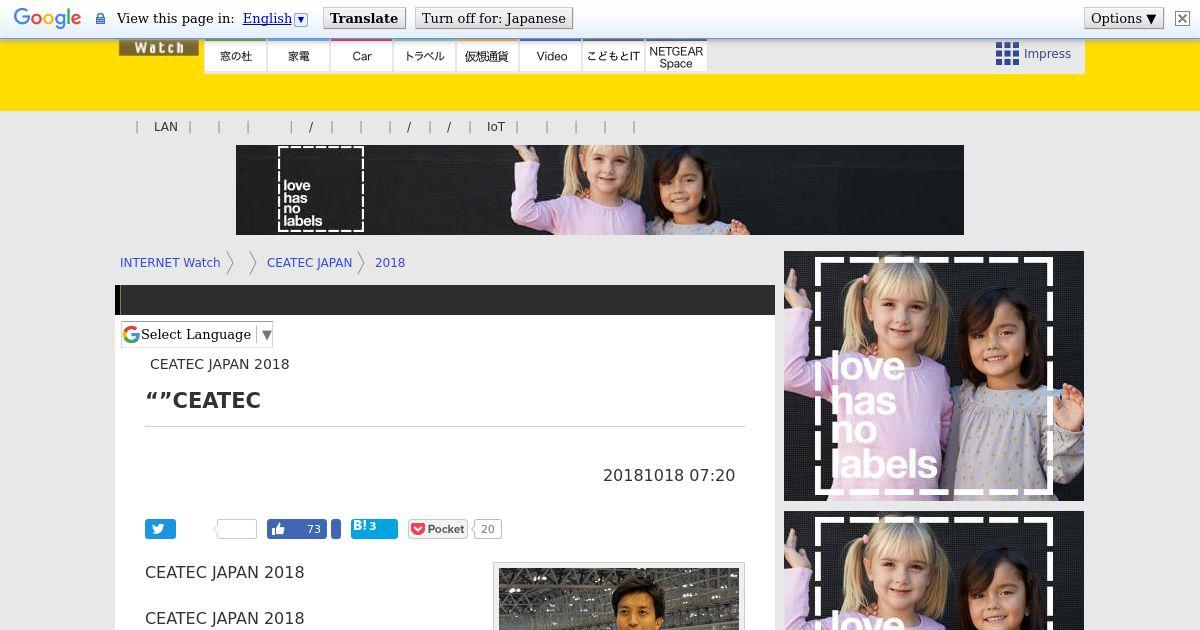Image resolution: width=1200 pixels, height=630 pixels.
Task: Open the 家電 tab
Action: click(299, 56)
